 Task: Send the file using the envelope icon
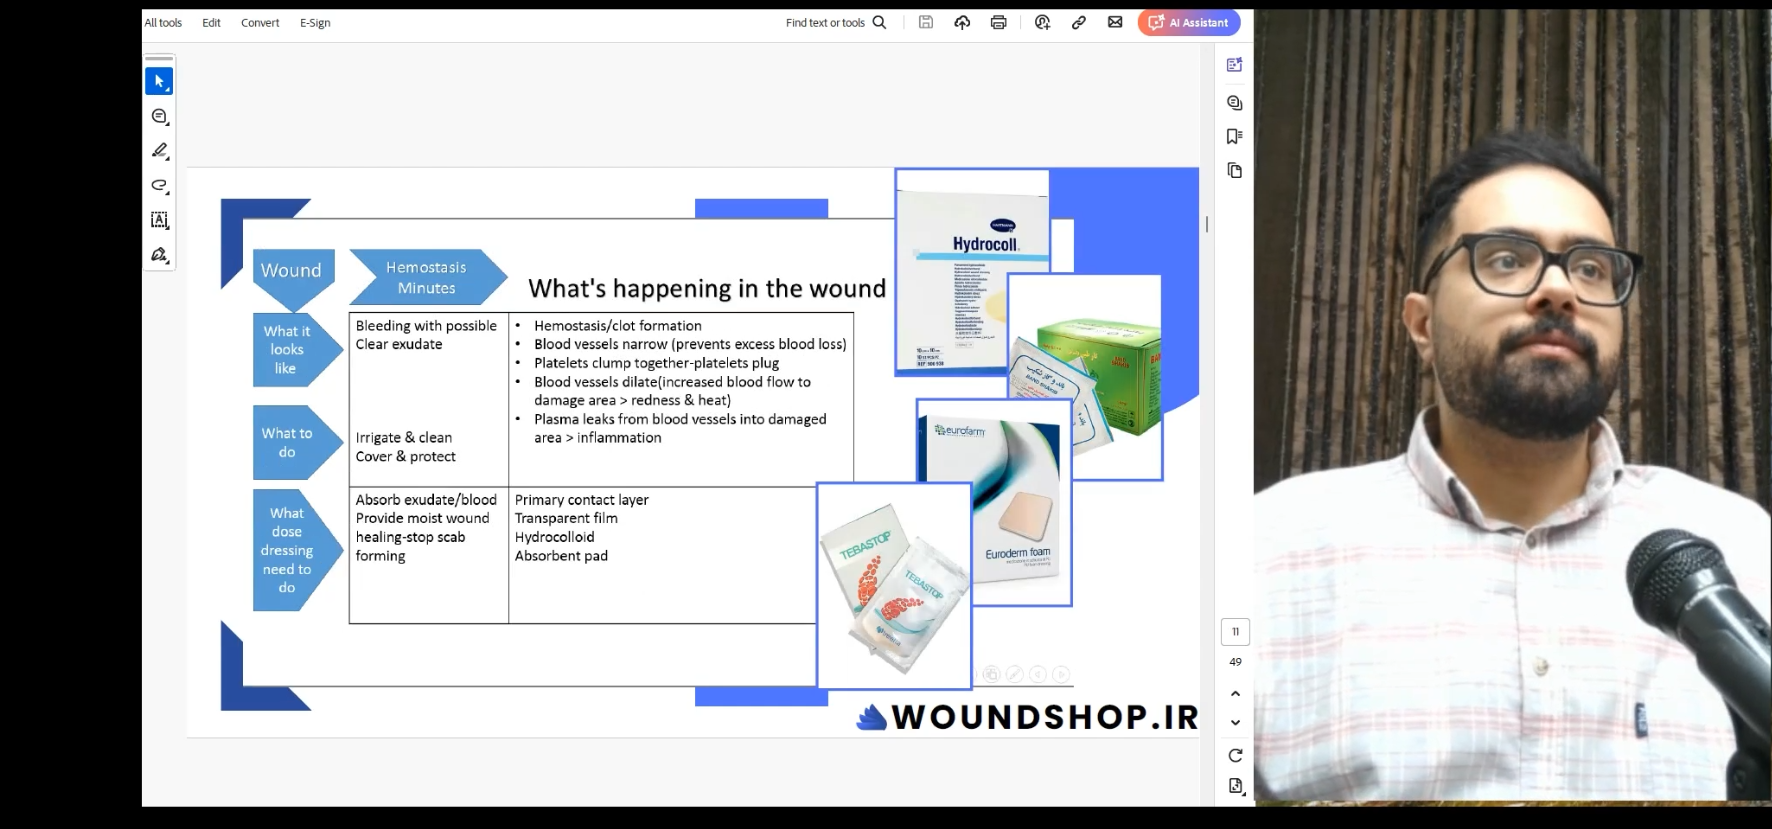click(x=1115, y=22)
